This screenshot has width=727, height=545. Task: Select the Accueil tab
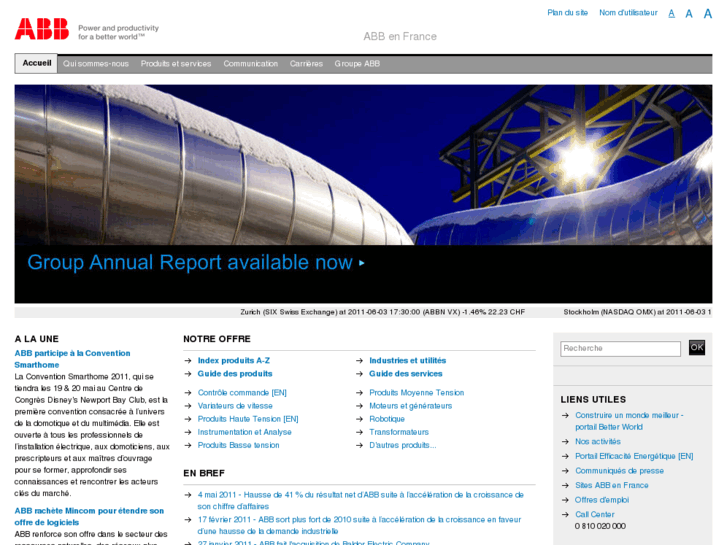pos(37,64)
